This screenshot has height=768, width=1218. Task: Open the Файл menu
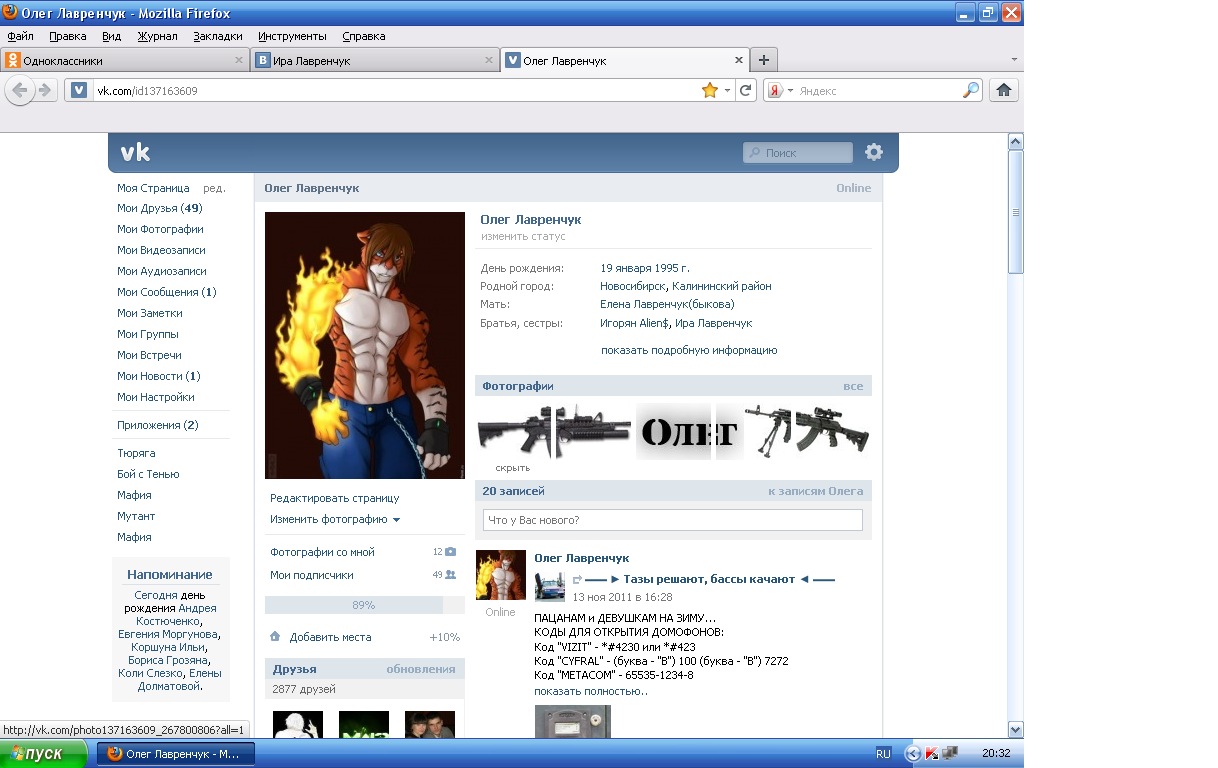pos(20,36)
